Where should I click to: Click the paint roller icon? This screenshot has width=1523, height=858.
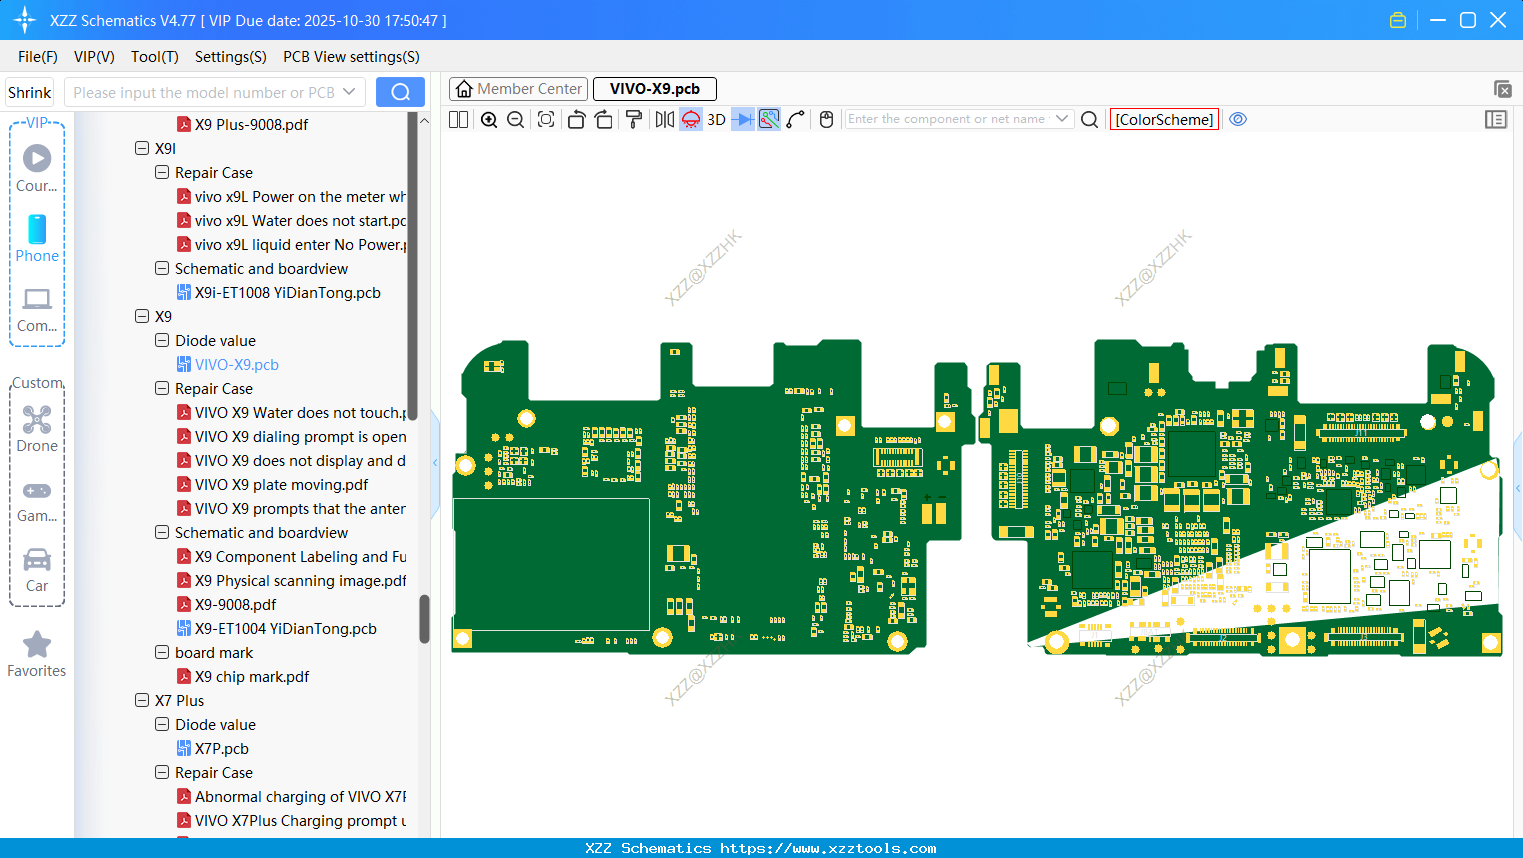634,120
